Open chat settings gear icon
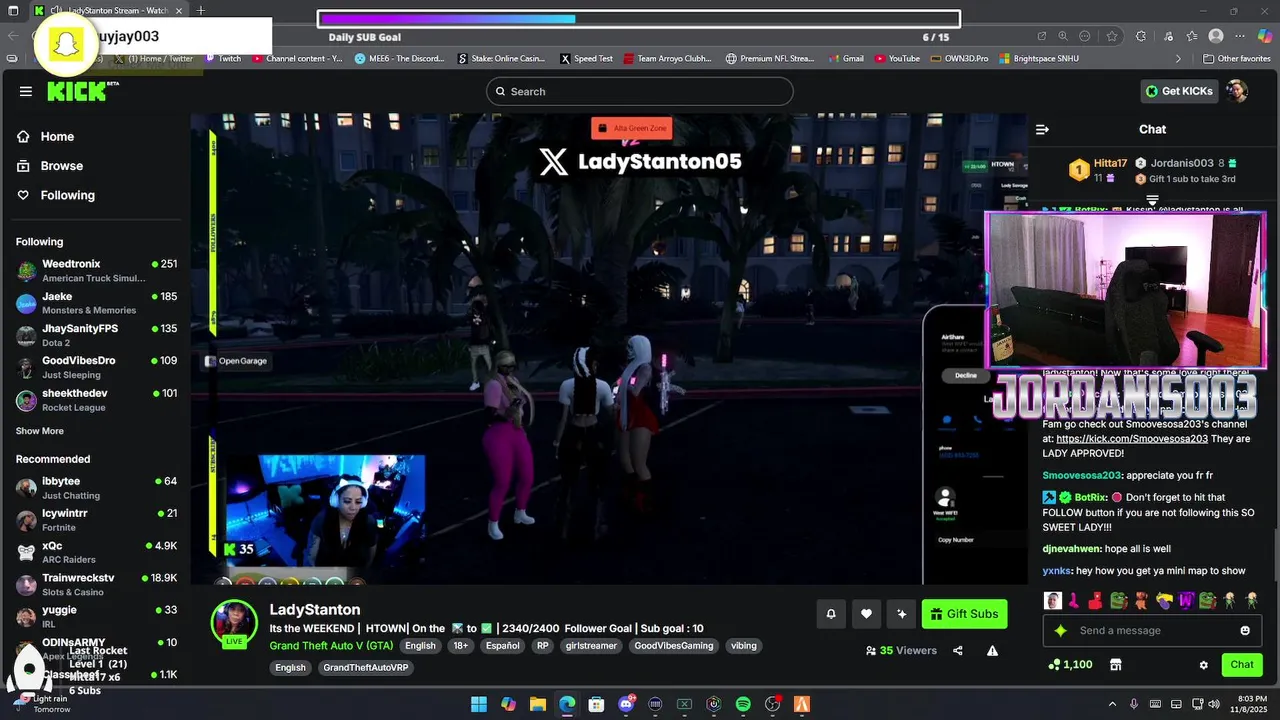This screenshot has height=720, width=1280. (1204, 664)
